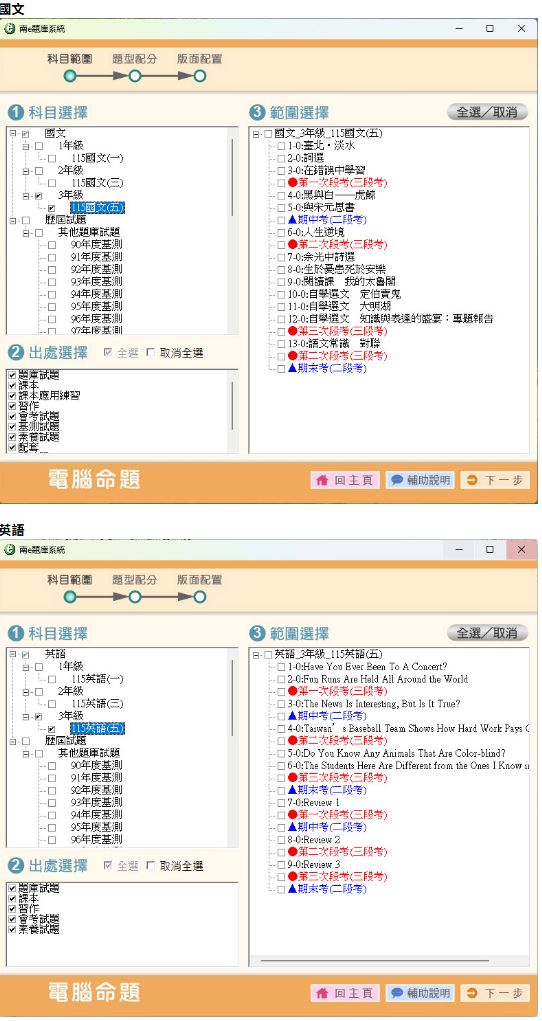542x1021 pixels.
Task: Check the 1-0:臺北・淡水 range checkbox
Action: 281,147
